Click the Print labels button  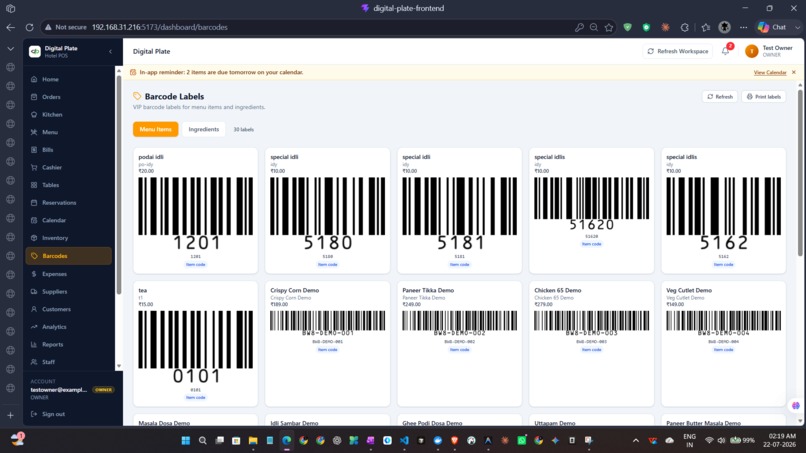pyautogui.click(x=763, y=97)
